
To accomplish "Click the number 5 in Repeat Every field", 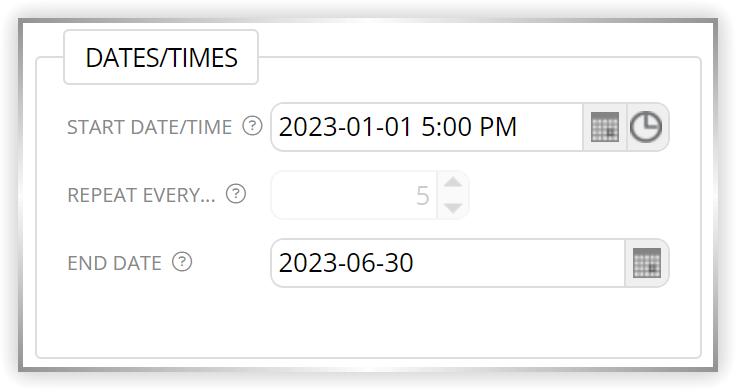I will click(x=422, y=195).
